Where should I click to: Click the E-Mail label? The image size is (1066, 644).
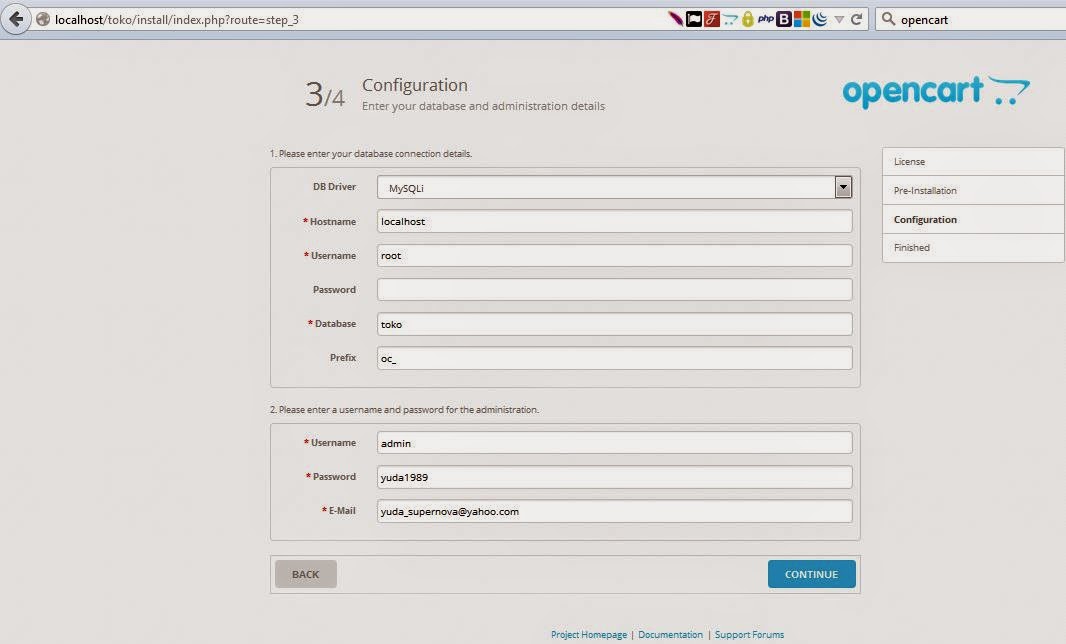[x=339, y=510]
